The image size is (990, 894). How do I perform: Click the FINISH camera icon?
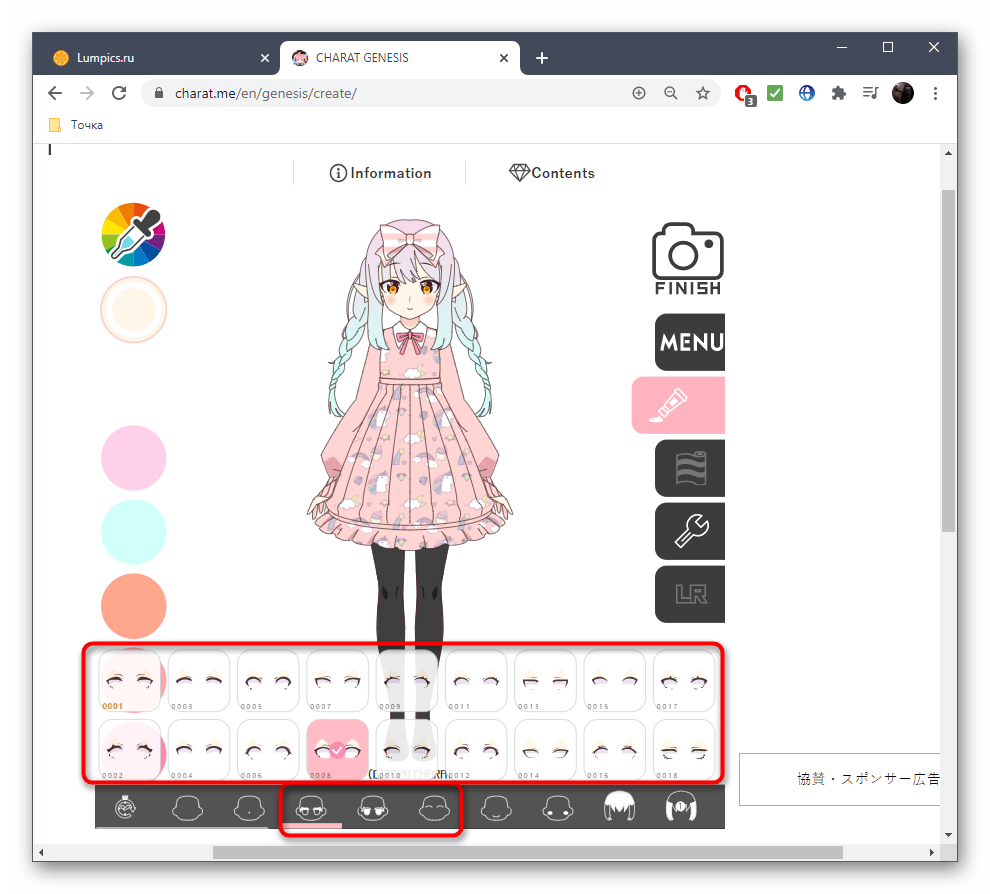pyautogui.click(x=687, y=258)
